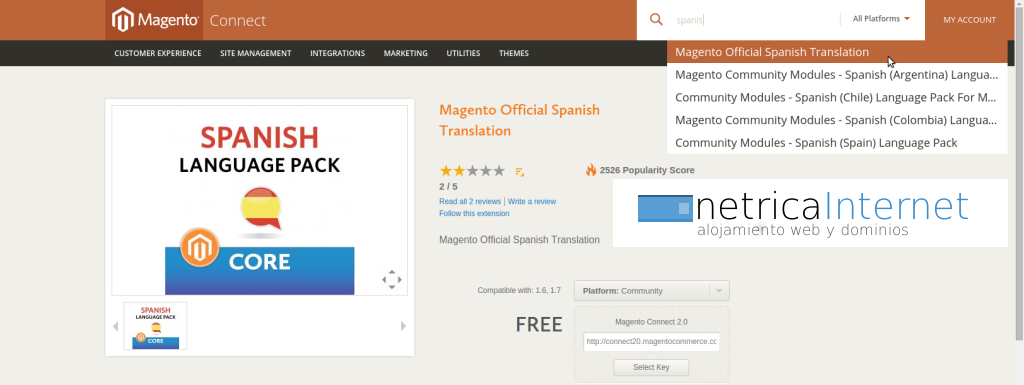Click the flame popularity icon
Screen dimensions: 1024x385
tap(591, 170)
